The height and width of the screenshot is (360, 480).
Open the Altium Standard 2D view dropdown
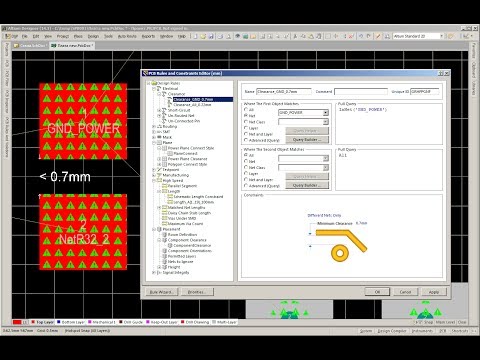click(442, 36)
